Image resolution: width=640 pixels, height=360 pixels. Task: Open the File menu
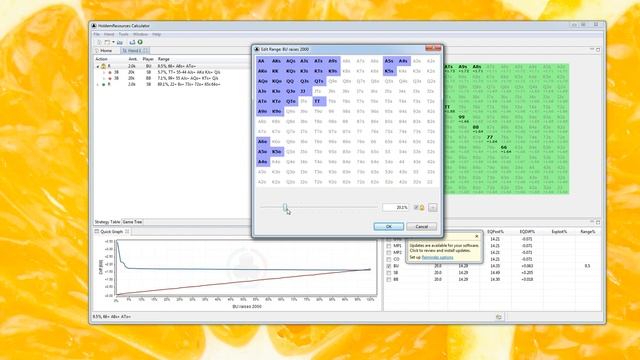point(97,34)
